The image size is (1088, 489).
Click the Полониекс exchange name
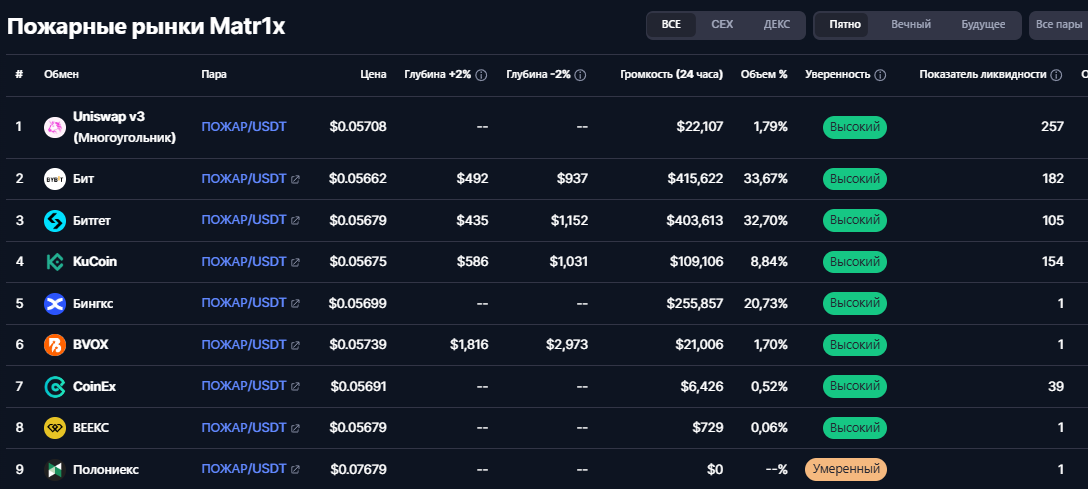coord(105,470)
